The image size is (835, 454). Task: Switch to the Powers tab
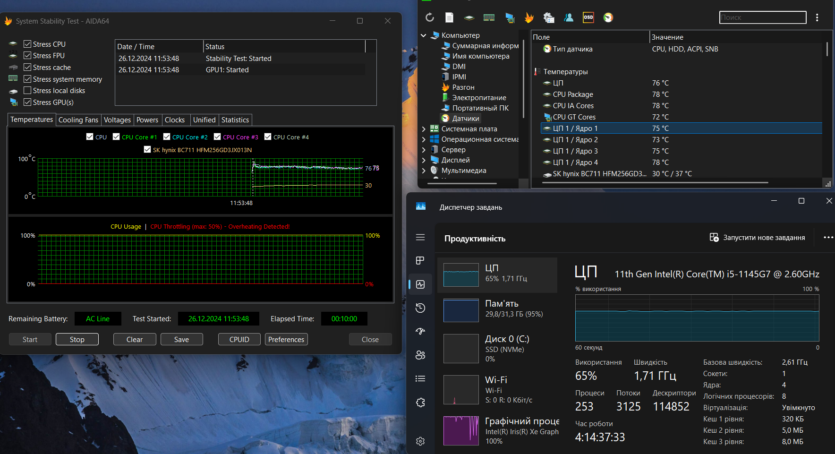(x=147, y=120)
